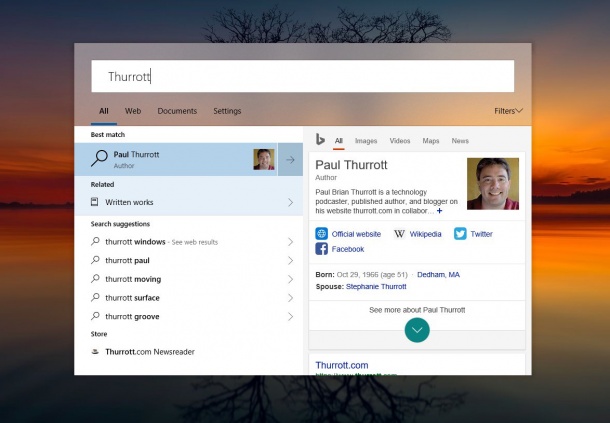This screenshot has height=423, width=610.
Task: Open the Filters dropdown
Action: 508,111
